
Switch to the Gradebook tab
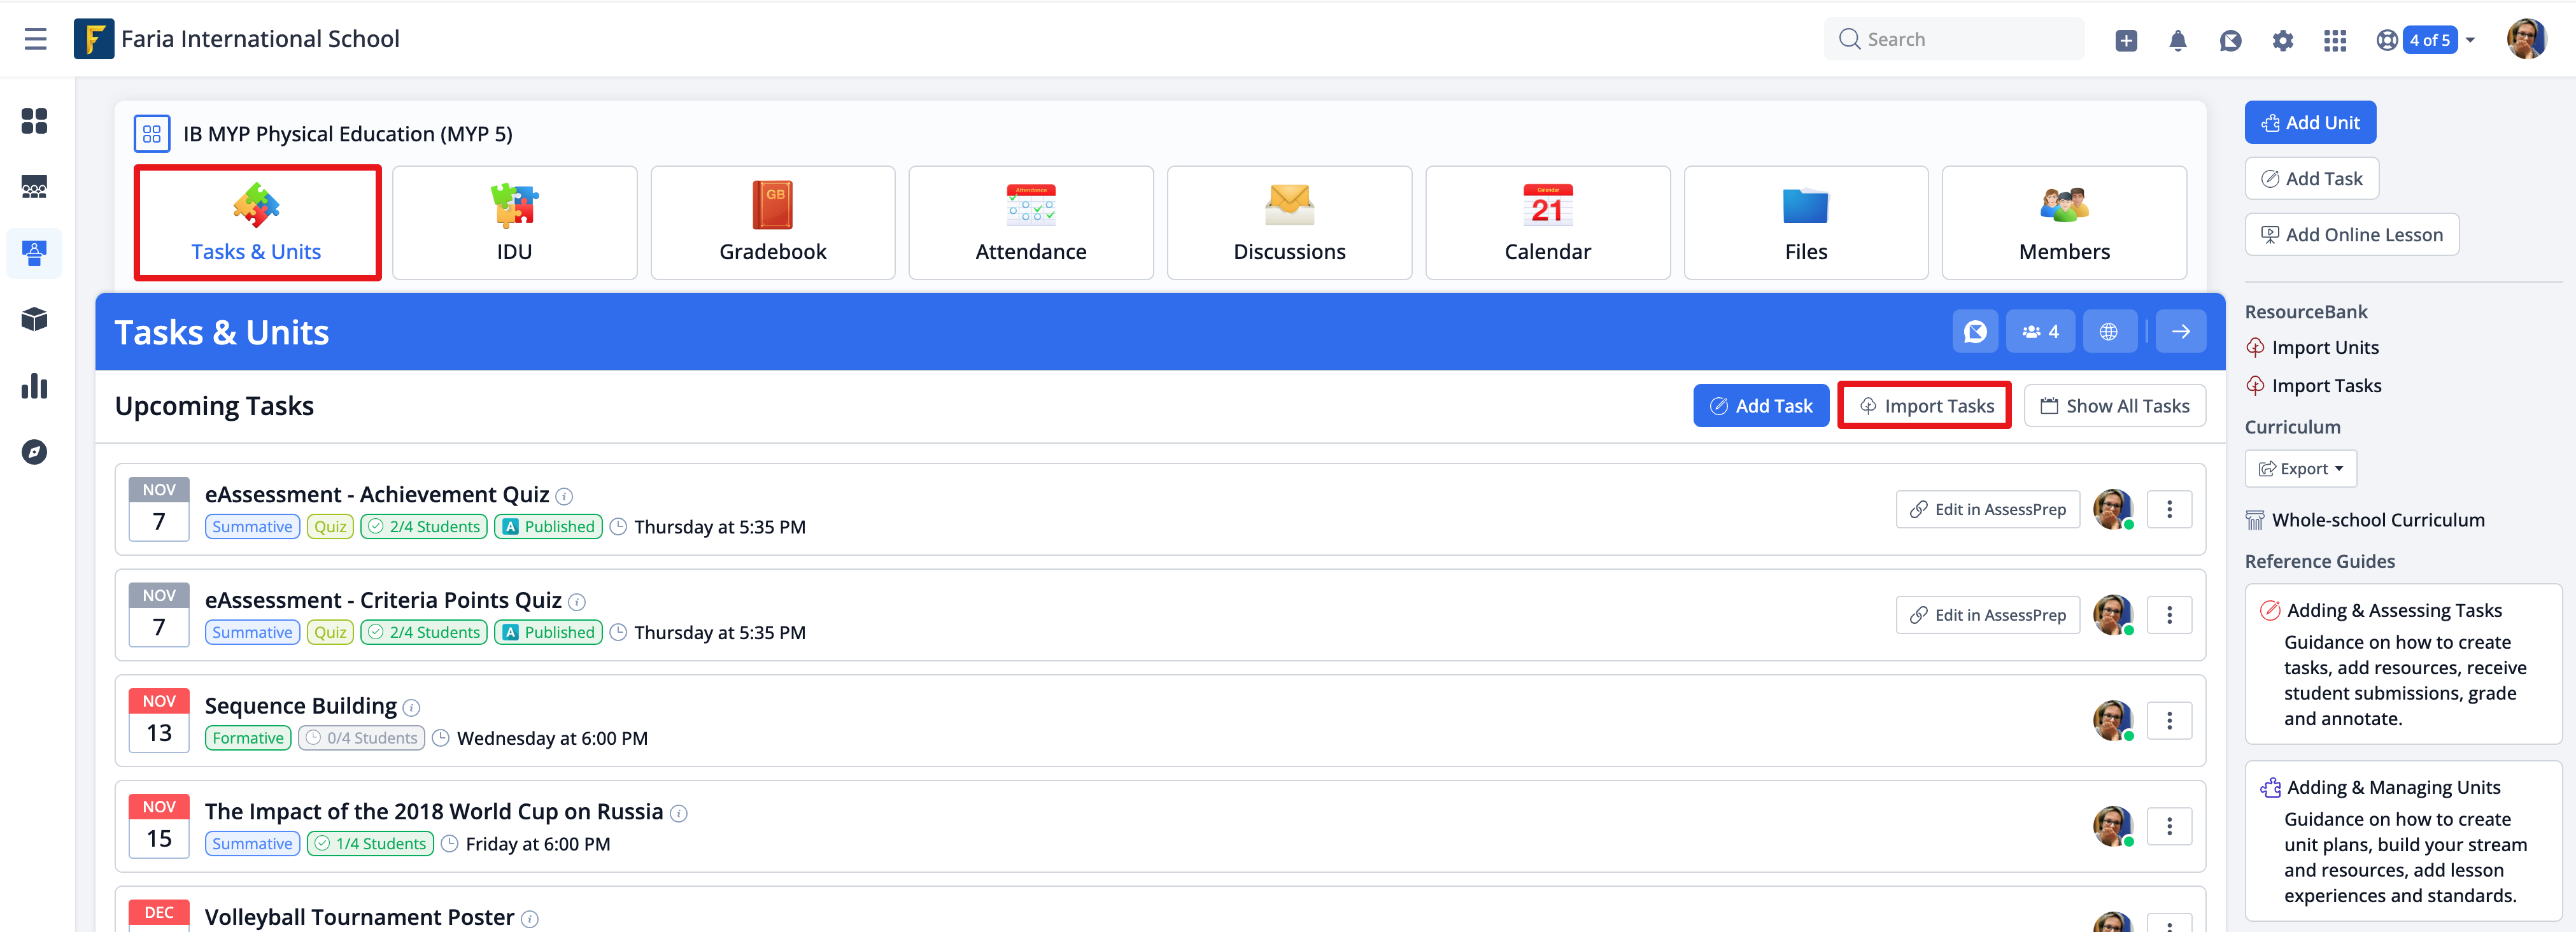[772, 223]
